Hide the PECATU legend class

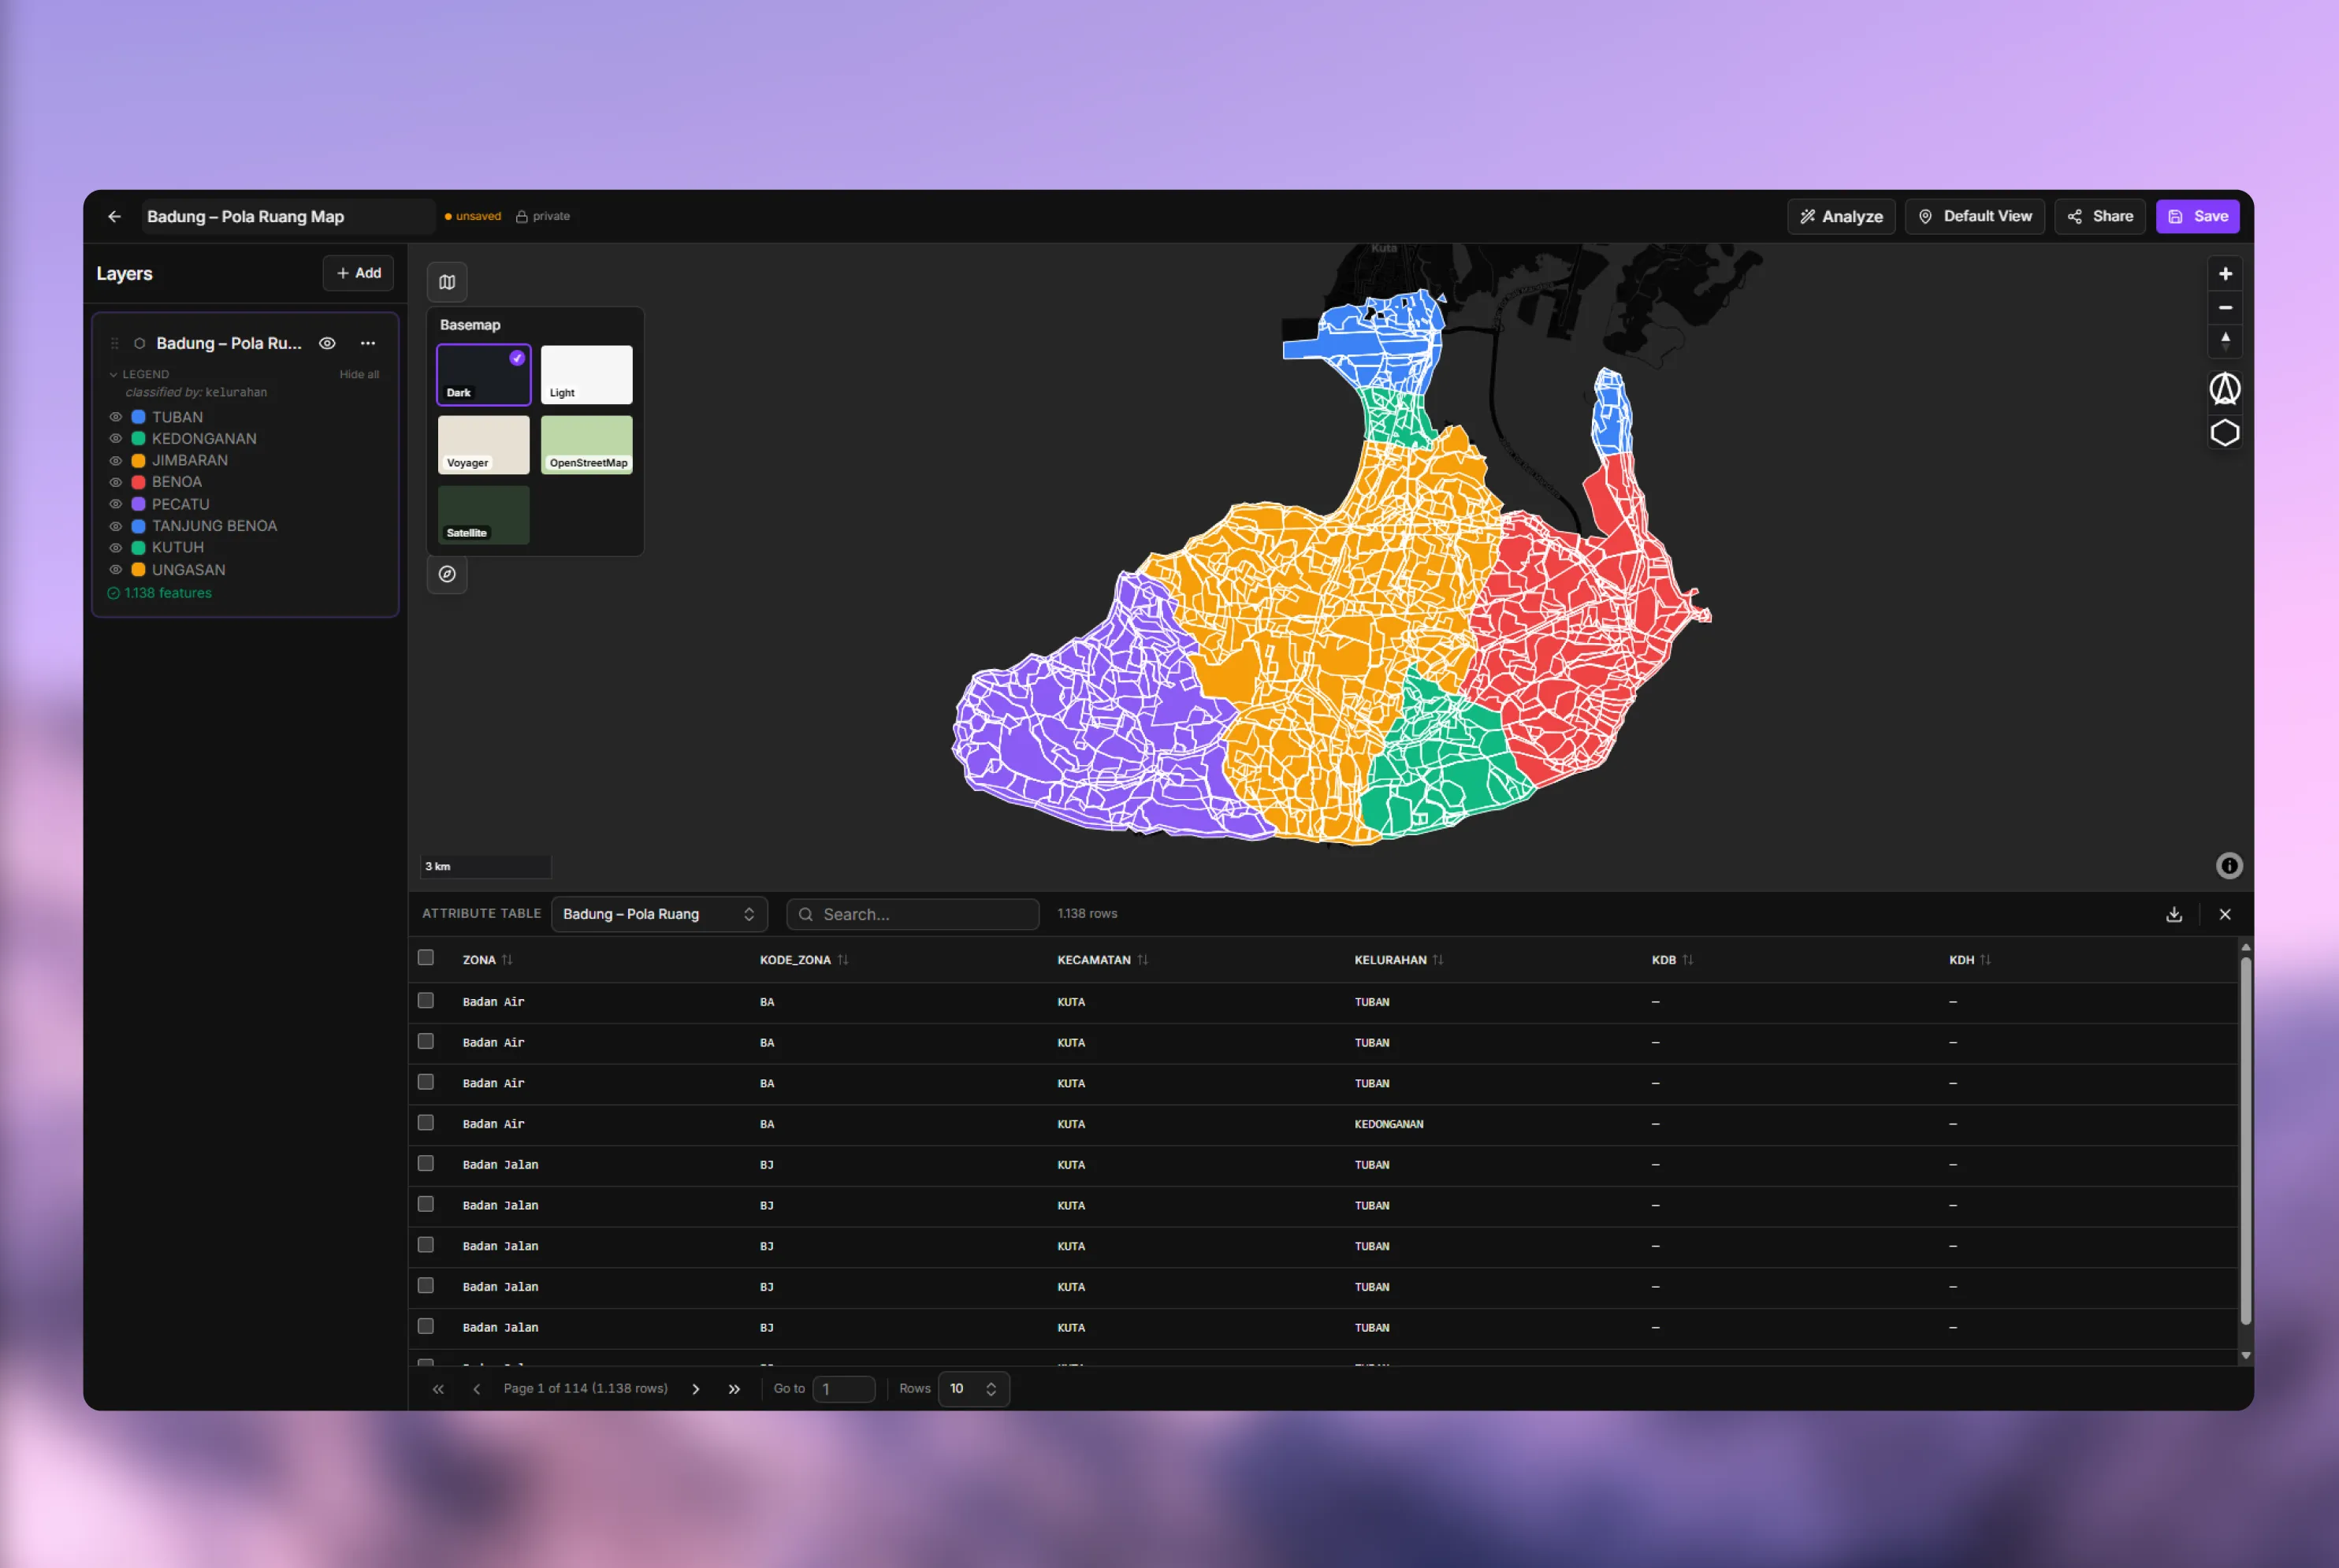(116, 504)
